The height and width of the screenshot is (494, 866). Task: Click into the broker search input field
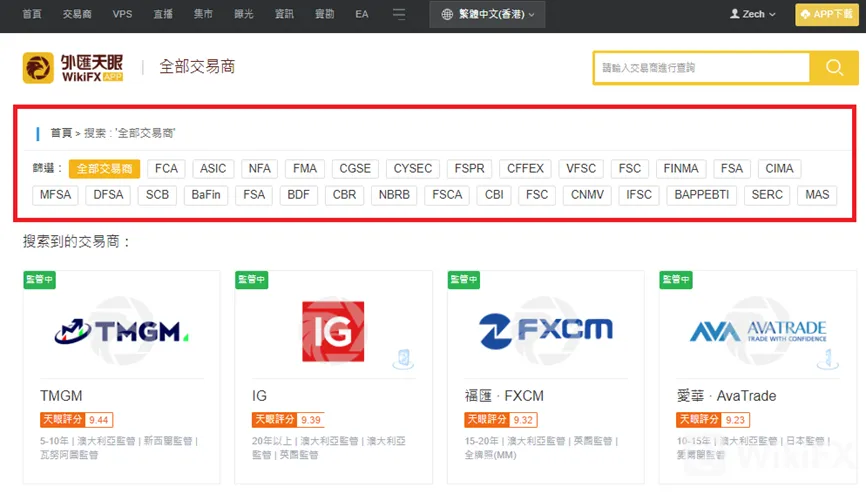click(x=702, y=68)
